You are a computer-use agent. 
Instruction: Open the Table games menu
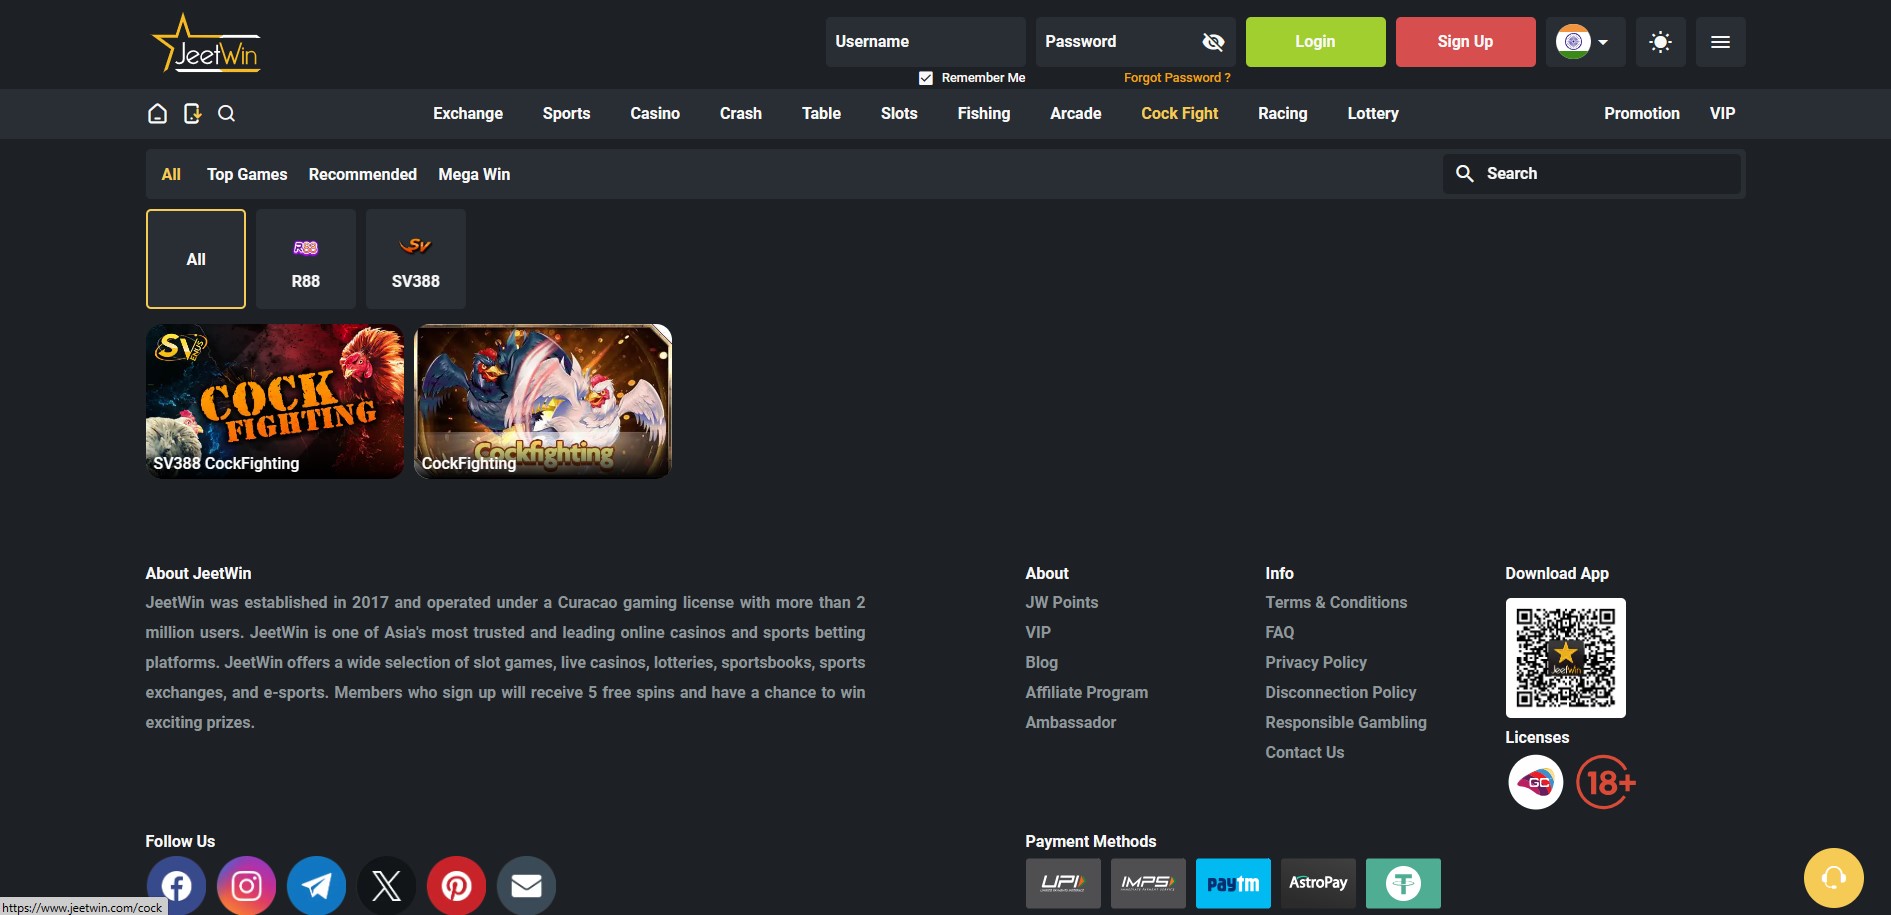(821, 113)
